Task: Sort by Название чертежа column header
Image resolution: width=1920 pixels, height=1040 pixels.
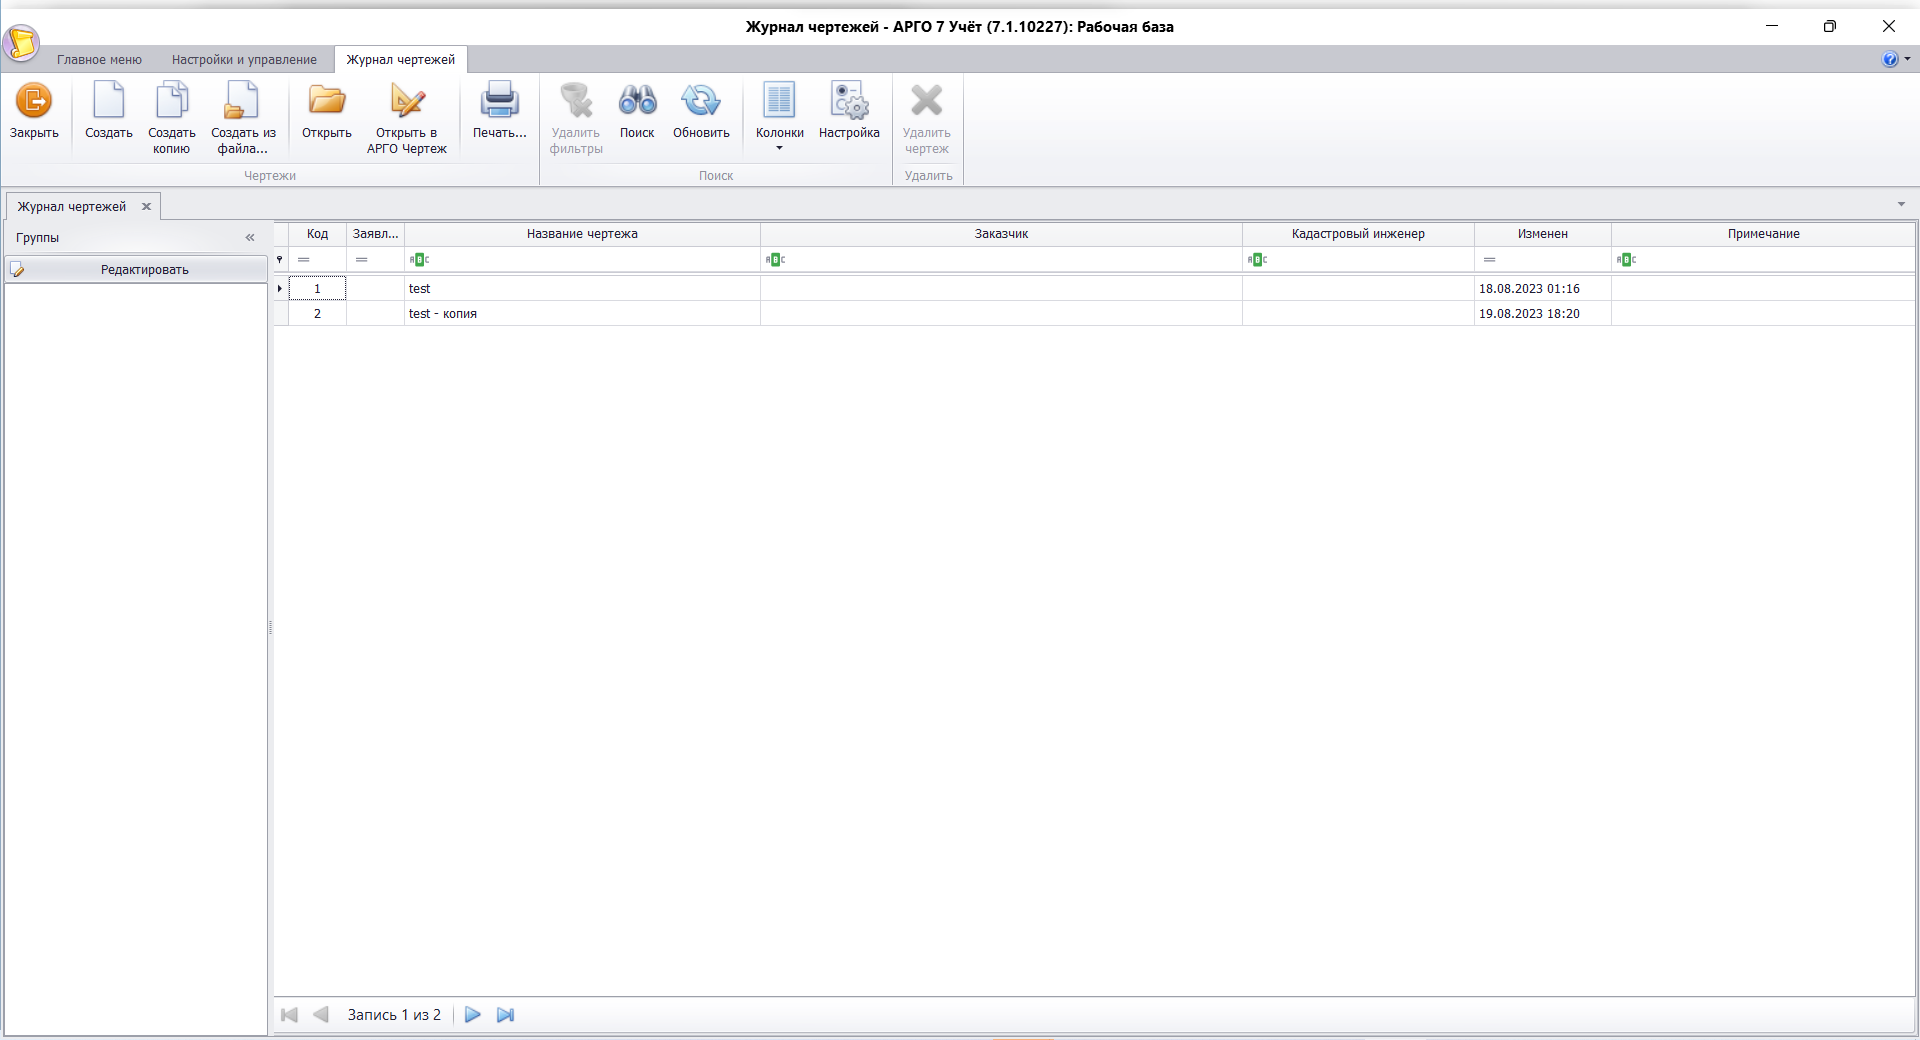Action: [582, 234]
